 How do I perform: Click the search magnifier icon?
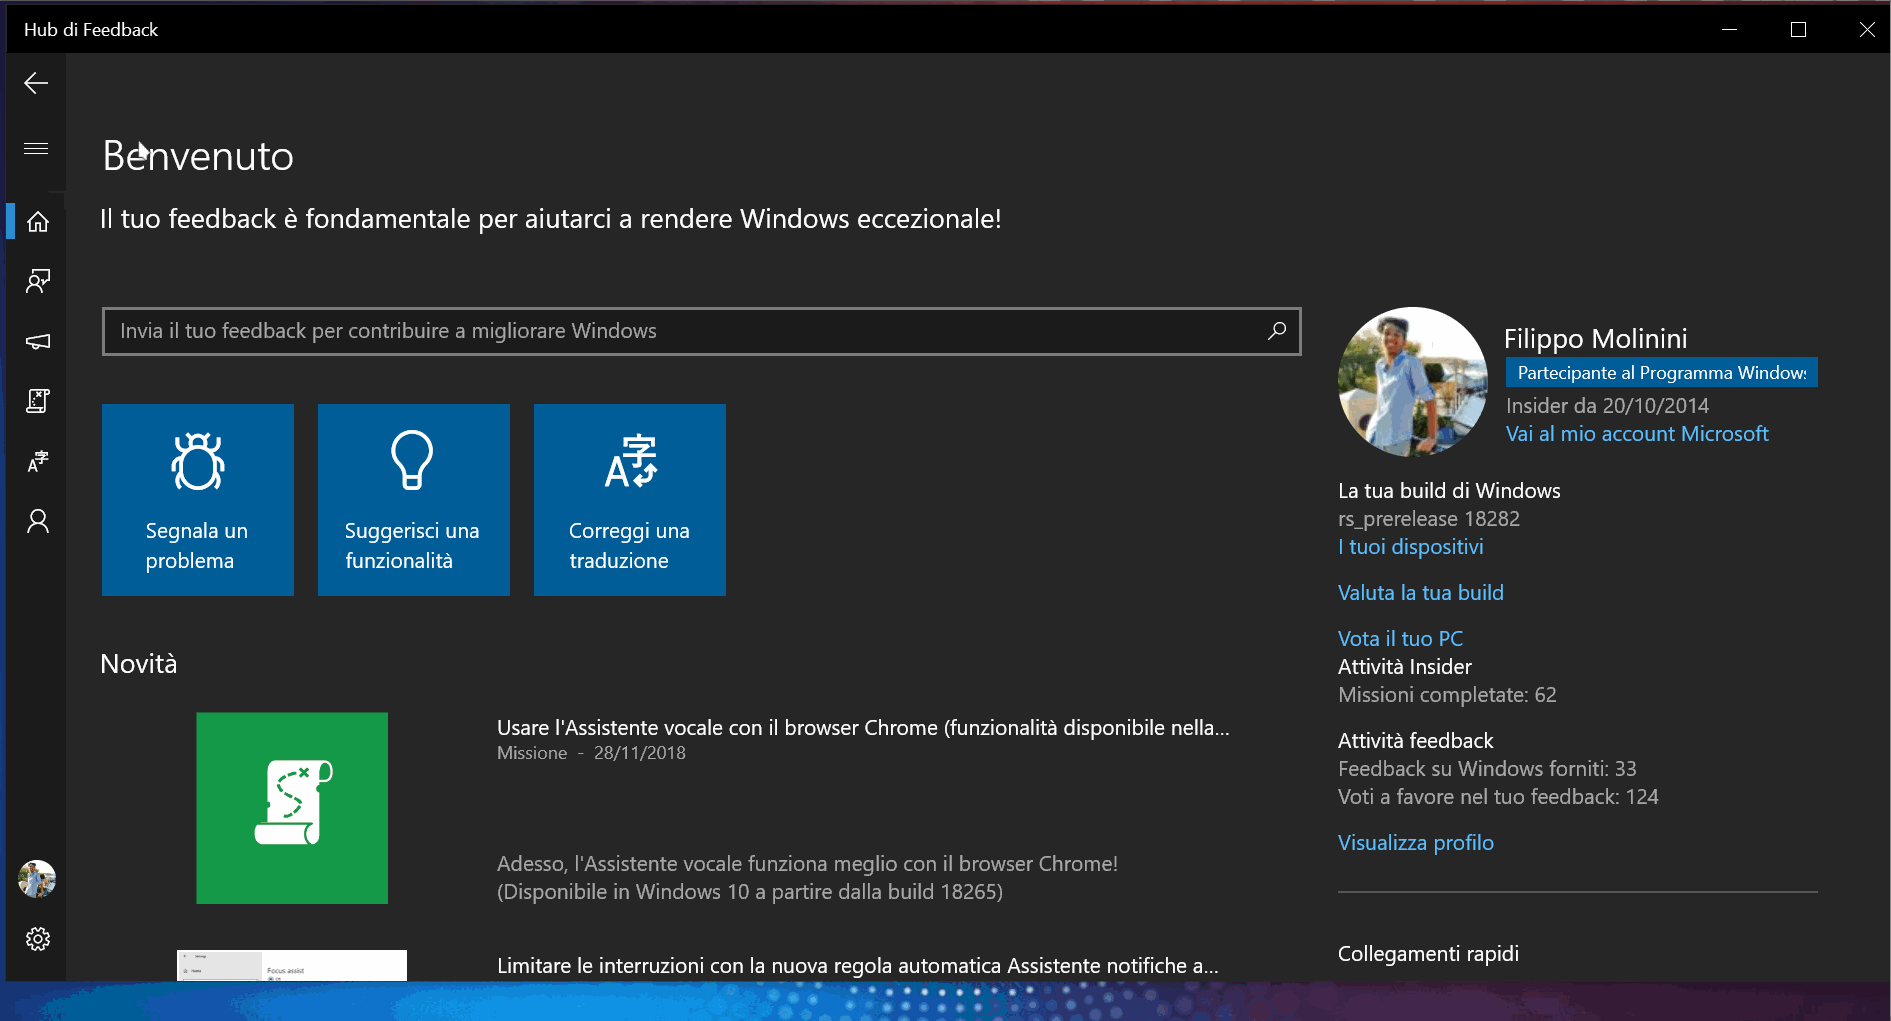1277,331
